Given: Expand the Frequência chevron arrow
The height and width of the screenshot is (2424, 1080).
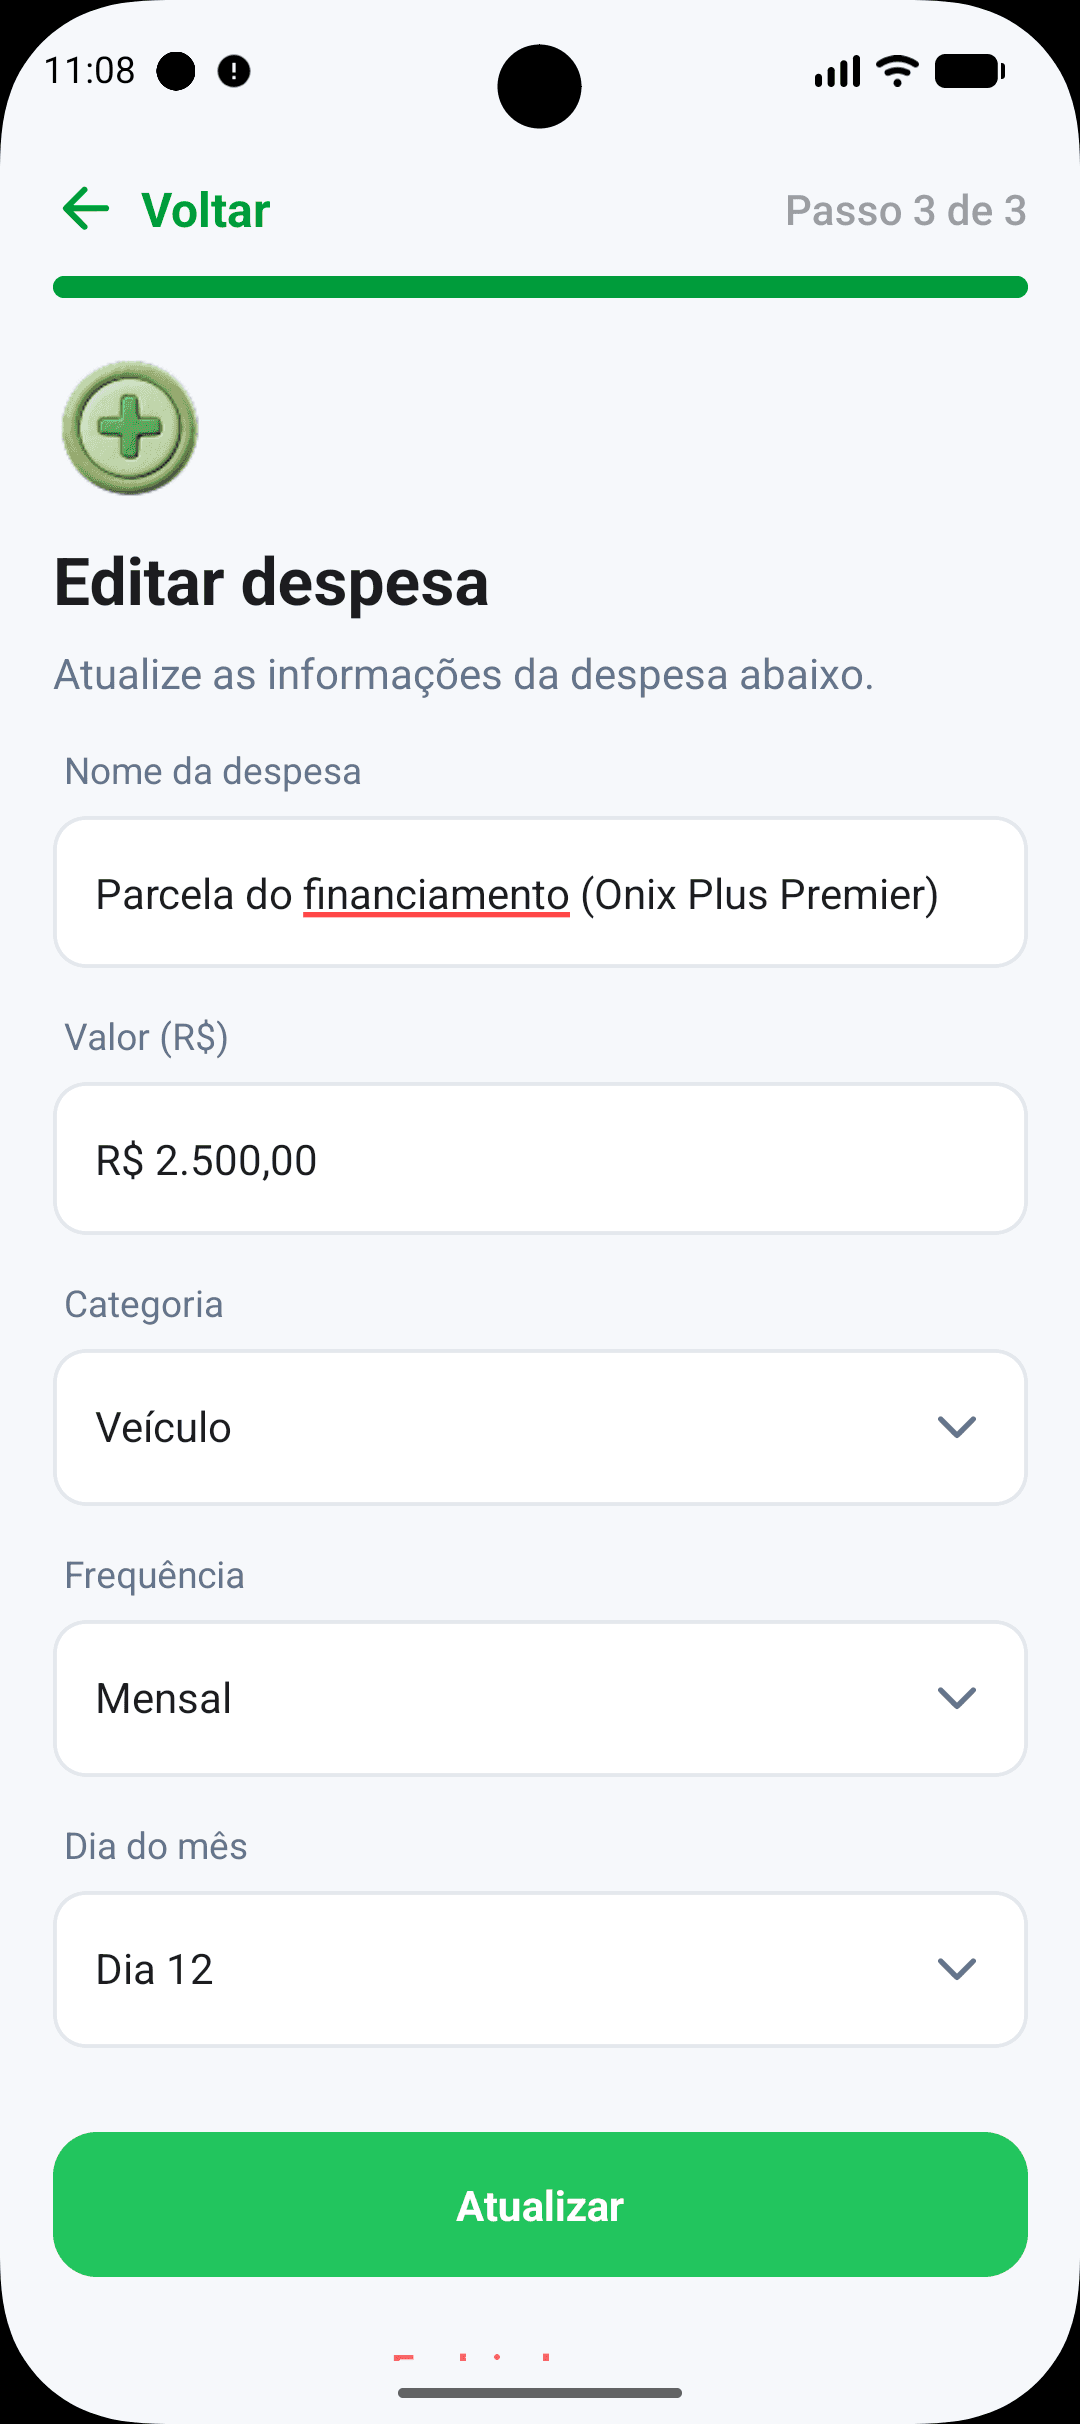Looking at the screenshot, I should tap(957, 1698).
